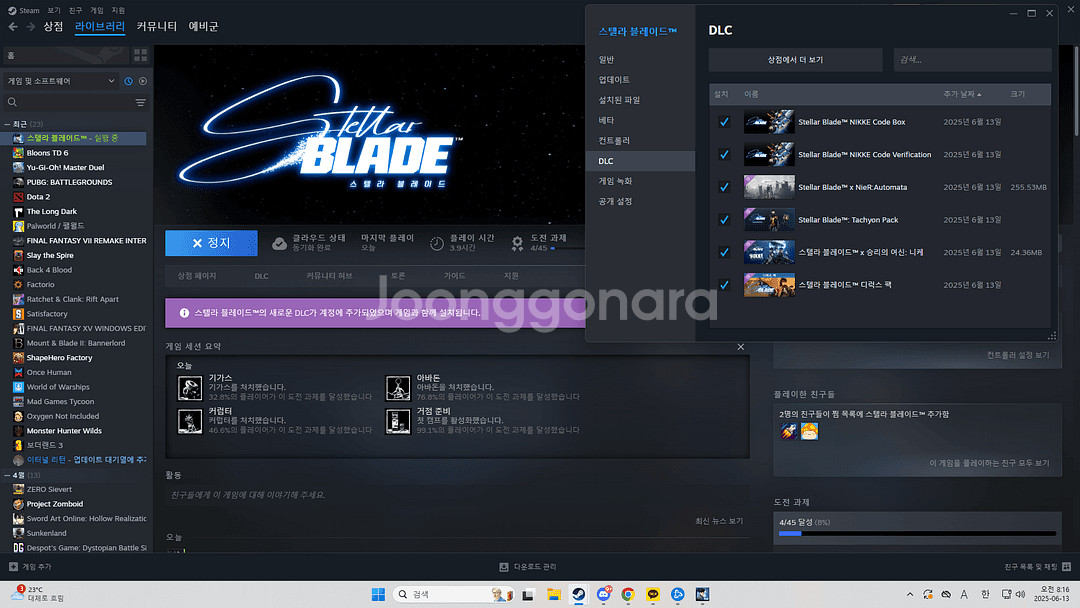
Task: Open achievements trophy icon near 4/45
Action: click(517, 243)
